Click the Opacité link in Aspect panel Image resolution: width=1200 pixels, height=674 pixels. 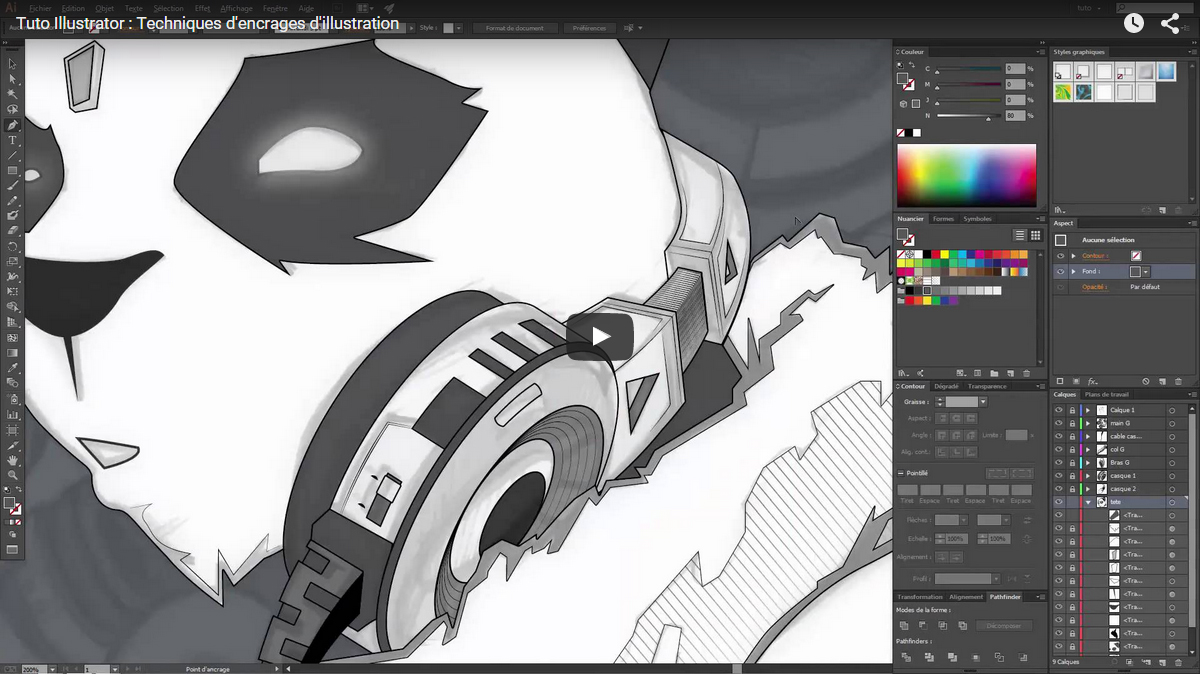tap(1096, 287)
